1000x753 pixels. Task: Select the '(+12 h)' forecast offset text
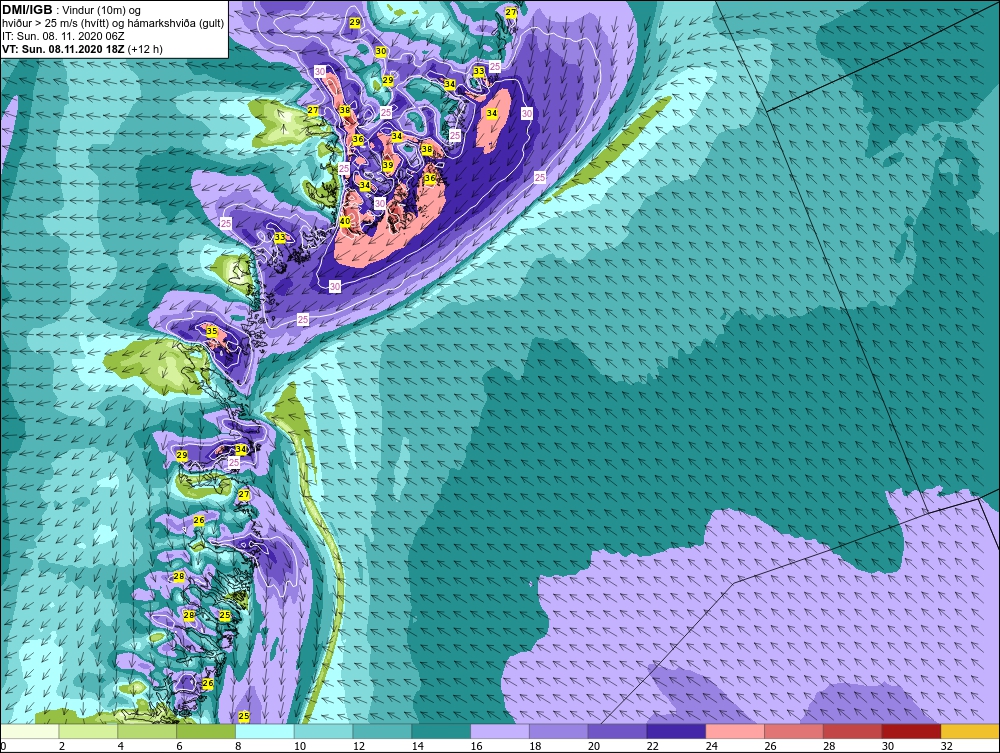pyautogui.click(x=145, y=49)
